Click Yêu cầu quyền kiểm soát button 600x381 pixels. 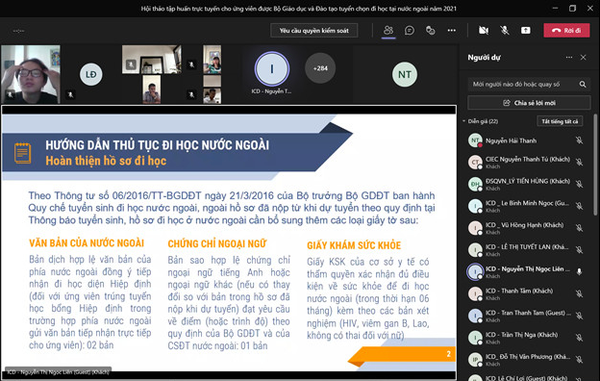tap(314, 30)
